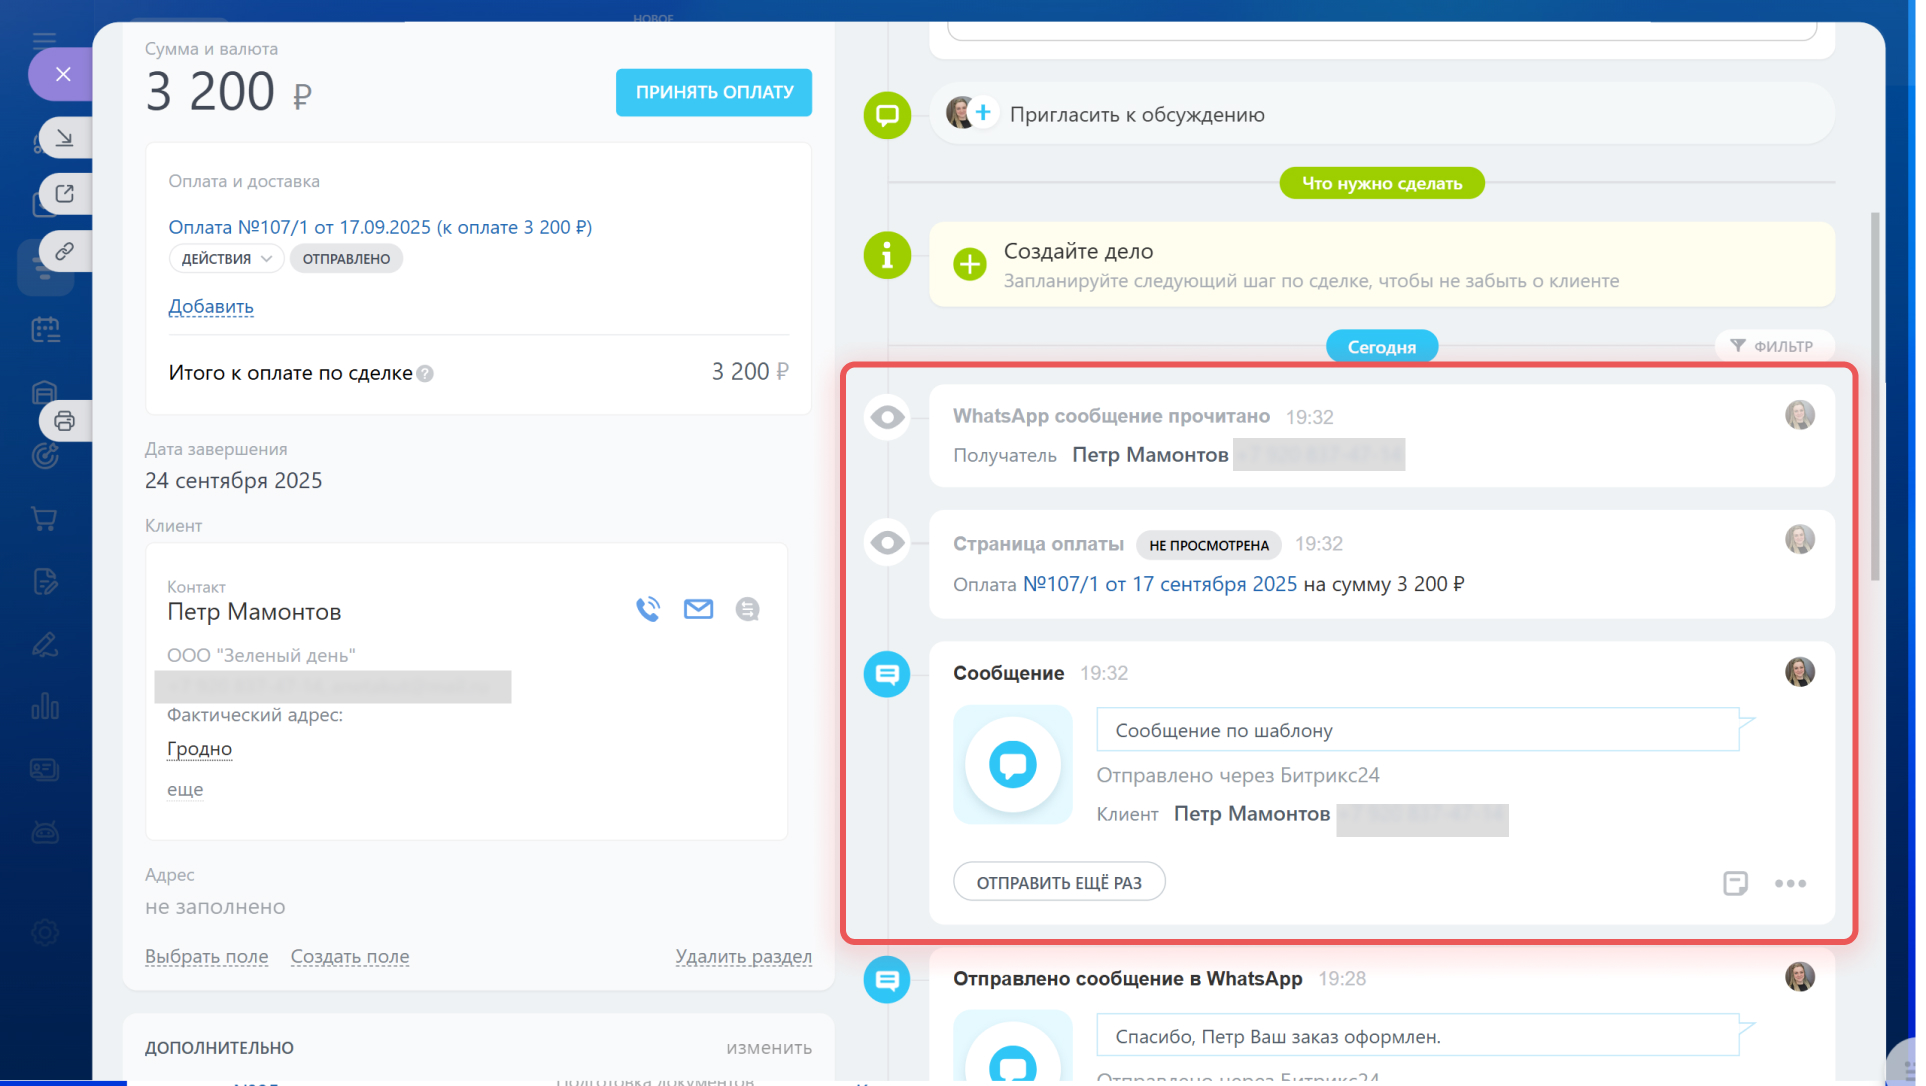Open user avatar on Страница оплаты entry

tap(1799, 540)
